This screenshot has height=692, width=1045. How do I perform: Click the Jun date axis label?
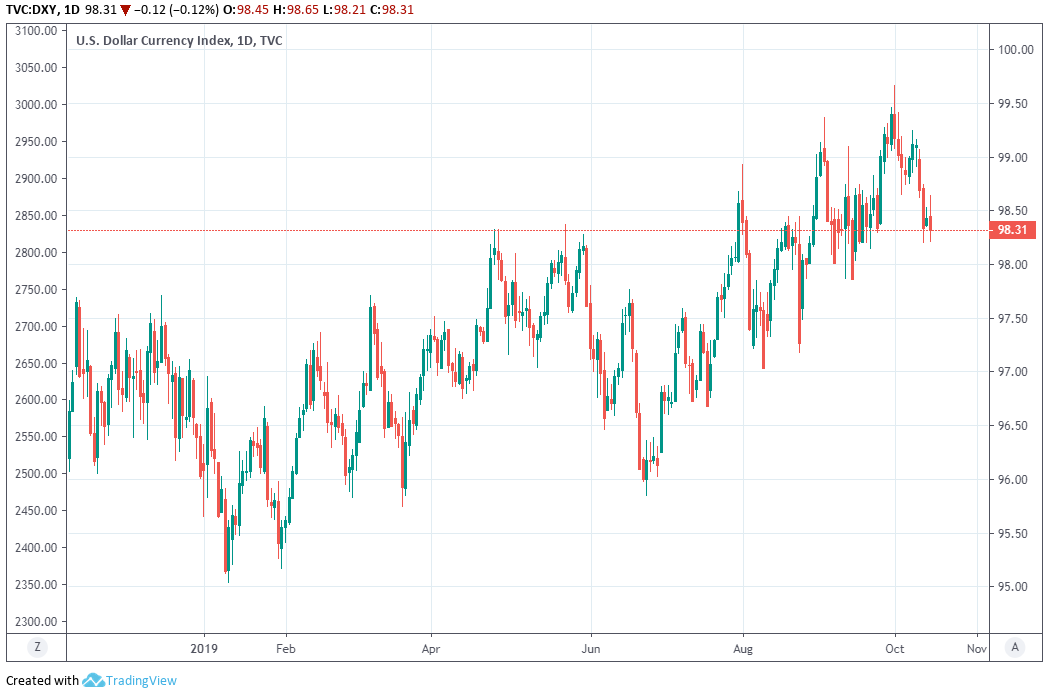pos(590,648)
